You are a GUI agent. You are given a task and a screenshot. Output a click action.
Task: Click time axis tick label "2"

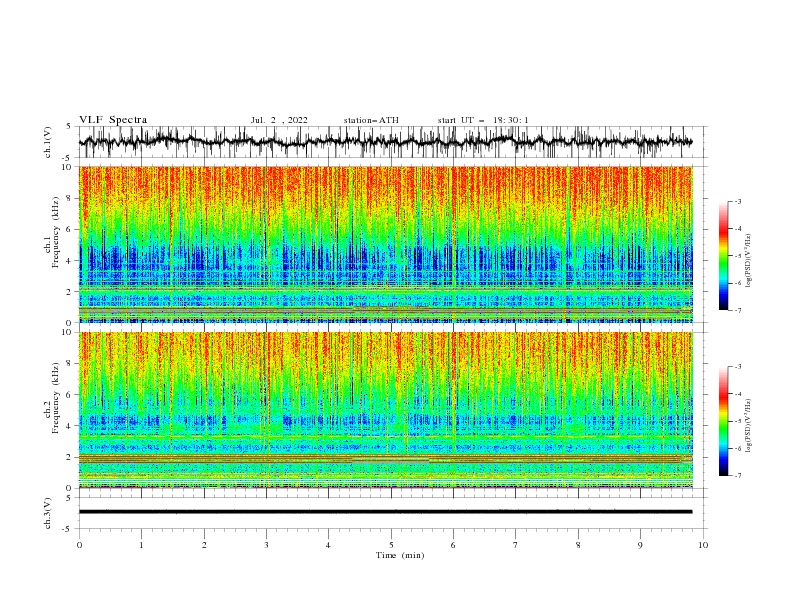[x=204, y=545]
